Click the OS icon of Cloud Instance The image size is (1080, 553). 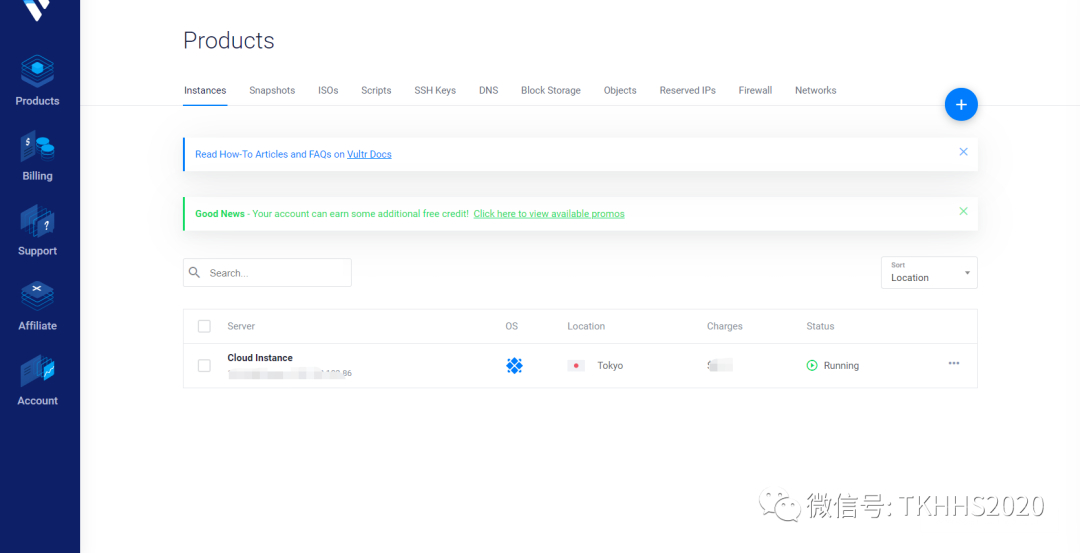pos(514,366)
